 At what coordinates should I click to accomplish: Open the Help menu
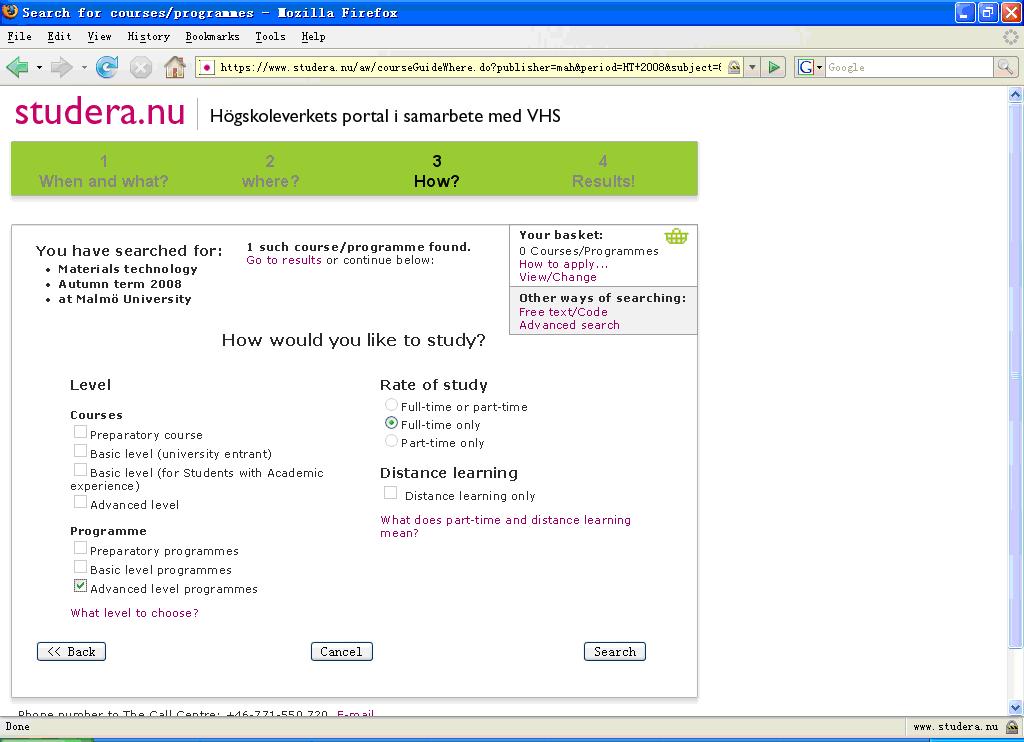tap(313, 37)
